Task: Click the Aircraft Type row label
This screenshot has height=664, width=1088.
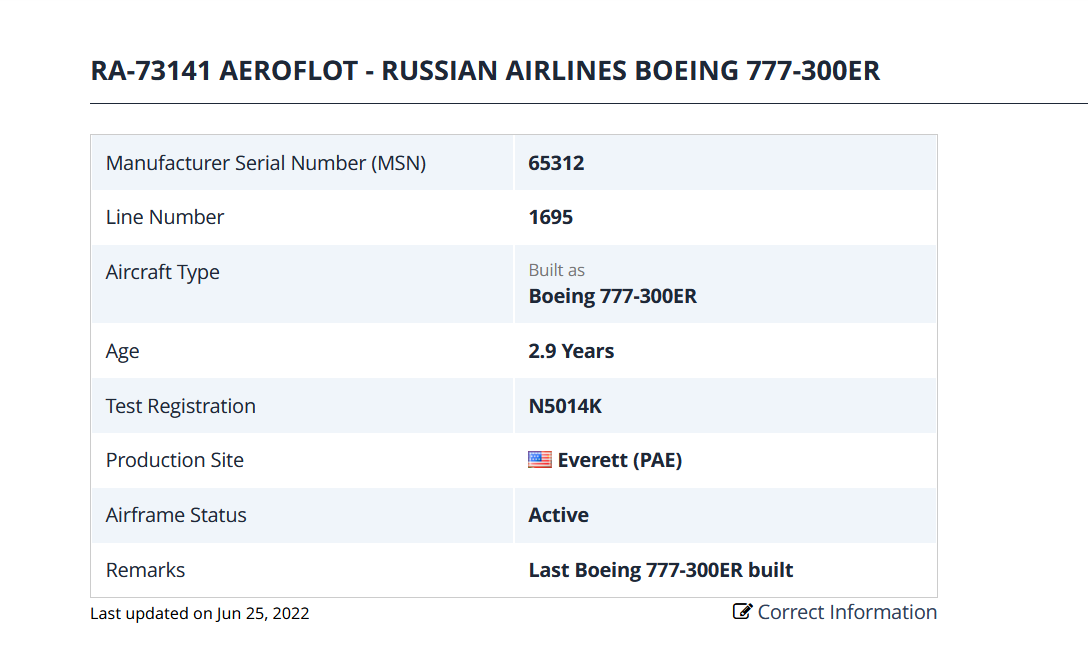Action: [x=162, y=272]
